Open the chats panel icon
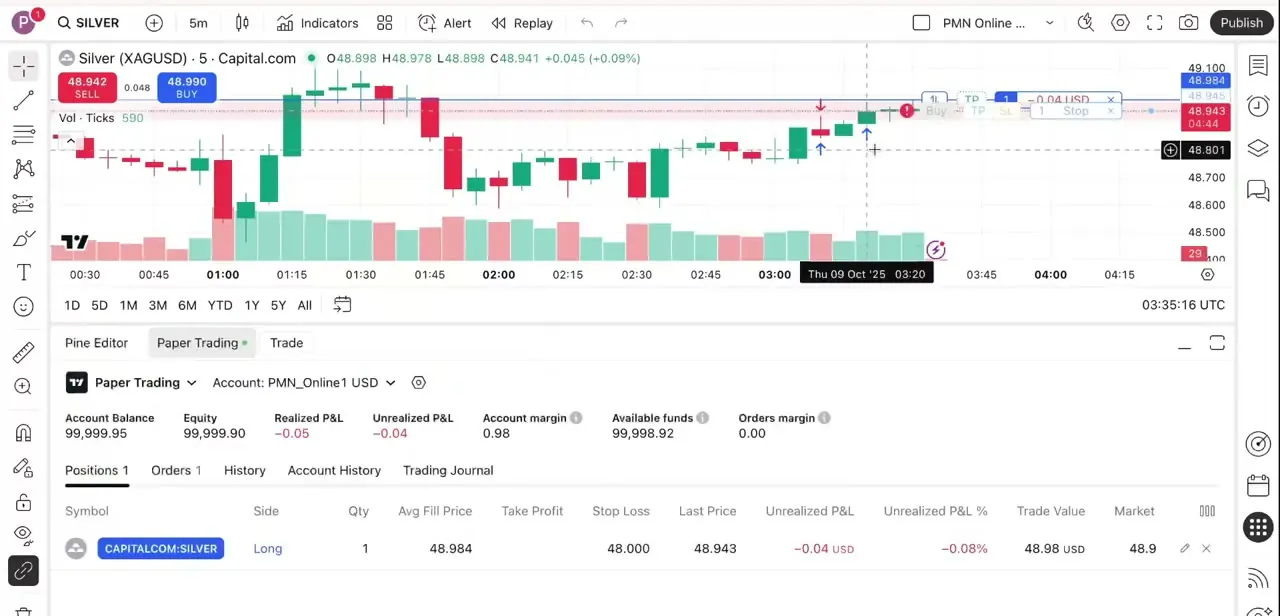 tap(1258, 190)
